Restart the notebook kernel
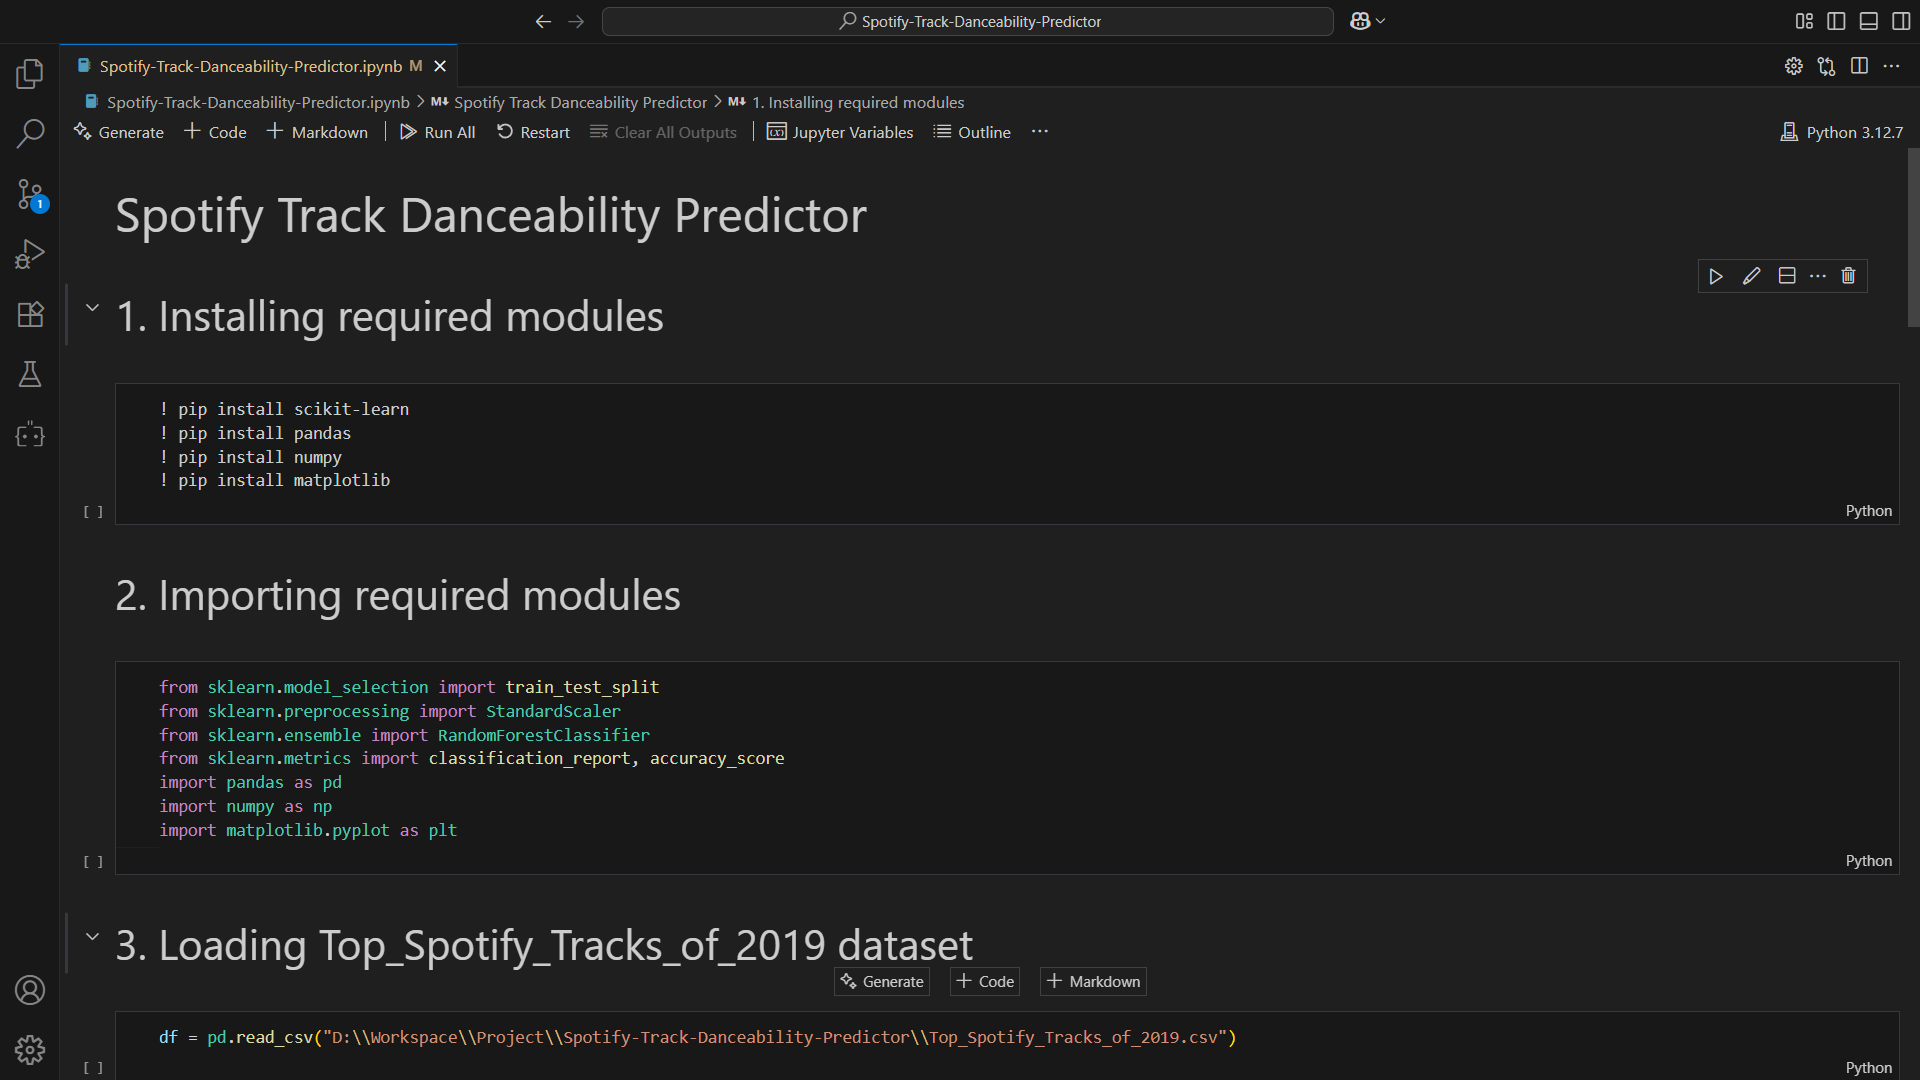1920x1080 pixels. tap(532, 131)
